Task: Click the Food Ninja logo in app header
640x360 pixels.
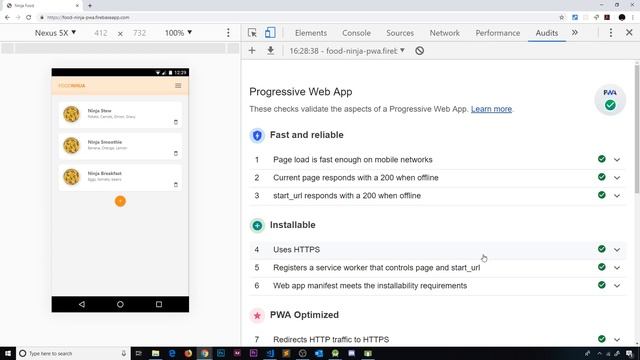Action: 72,86
